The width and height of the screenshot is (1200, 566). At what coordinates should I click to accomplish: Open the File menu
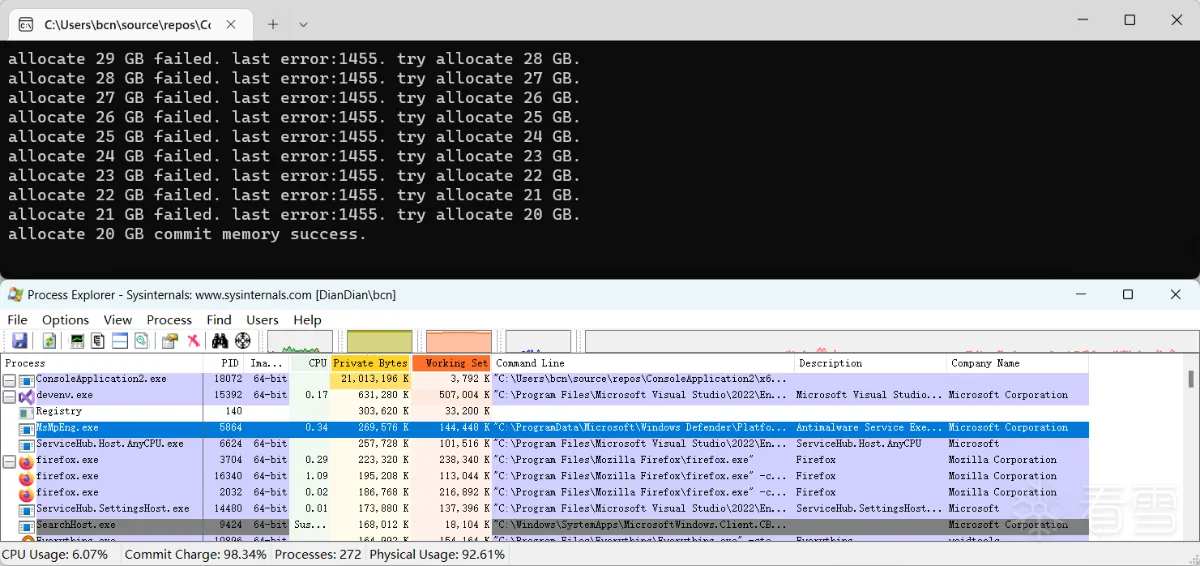17,320
